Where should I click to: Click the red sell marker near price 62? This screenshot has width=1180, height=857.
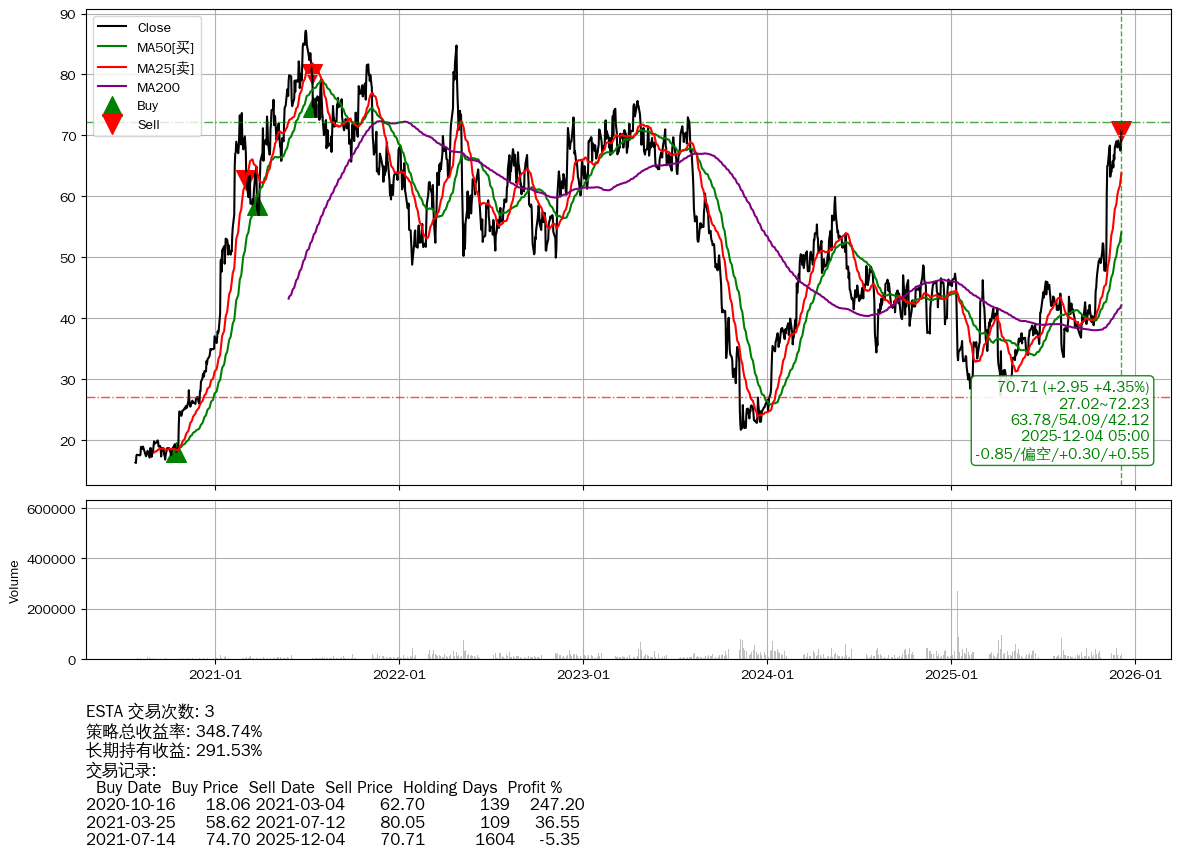[245, 180]
